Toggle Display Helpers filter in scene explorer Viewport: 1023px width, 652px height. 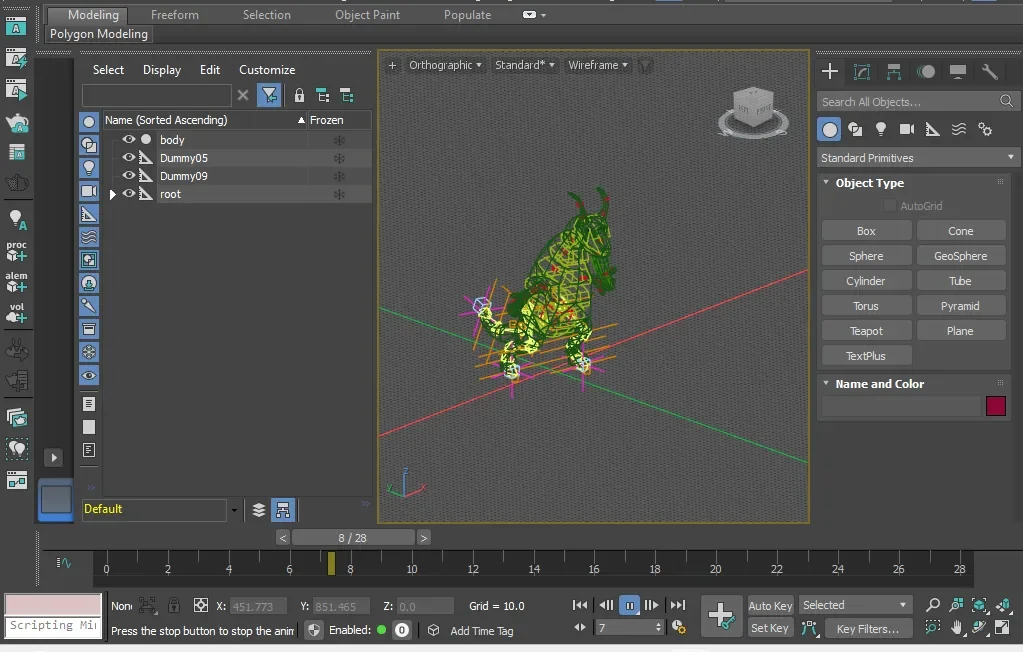click(89, 213)
